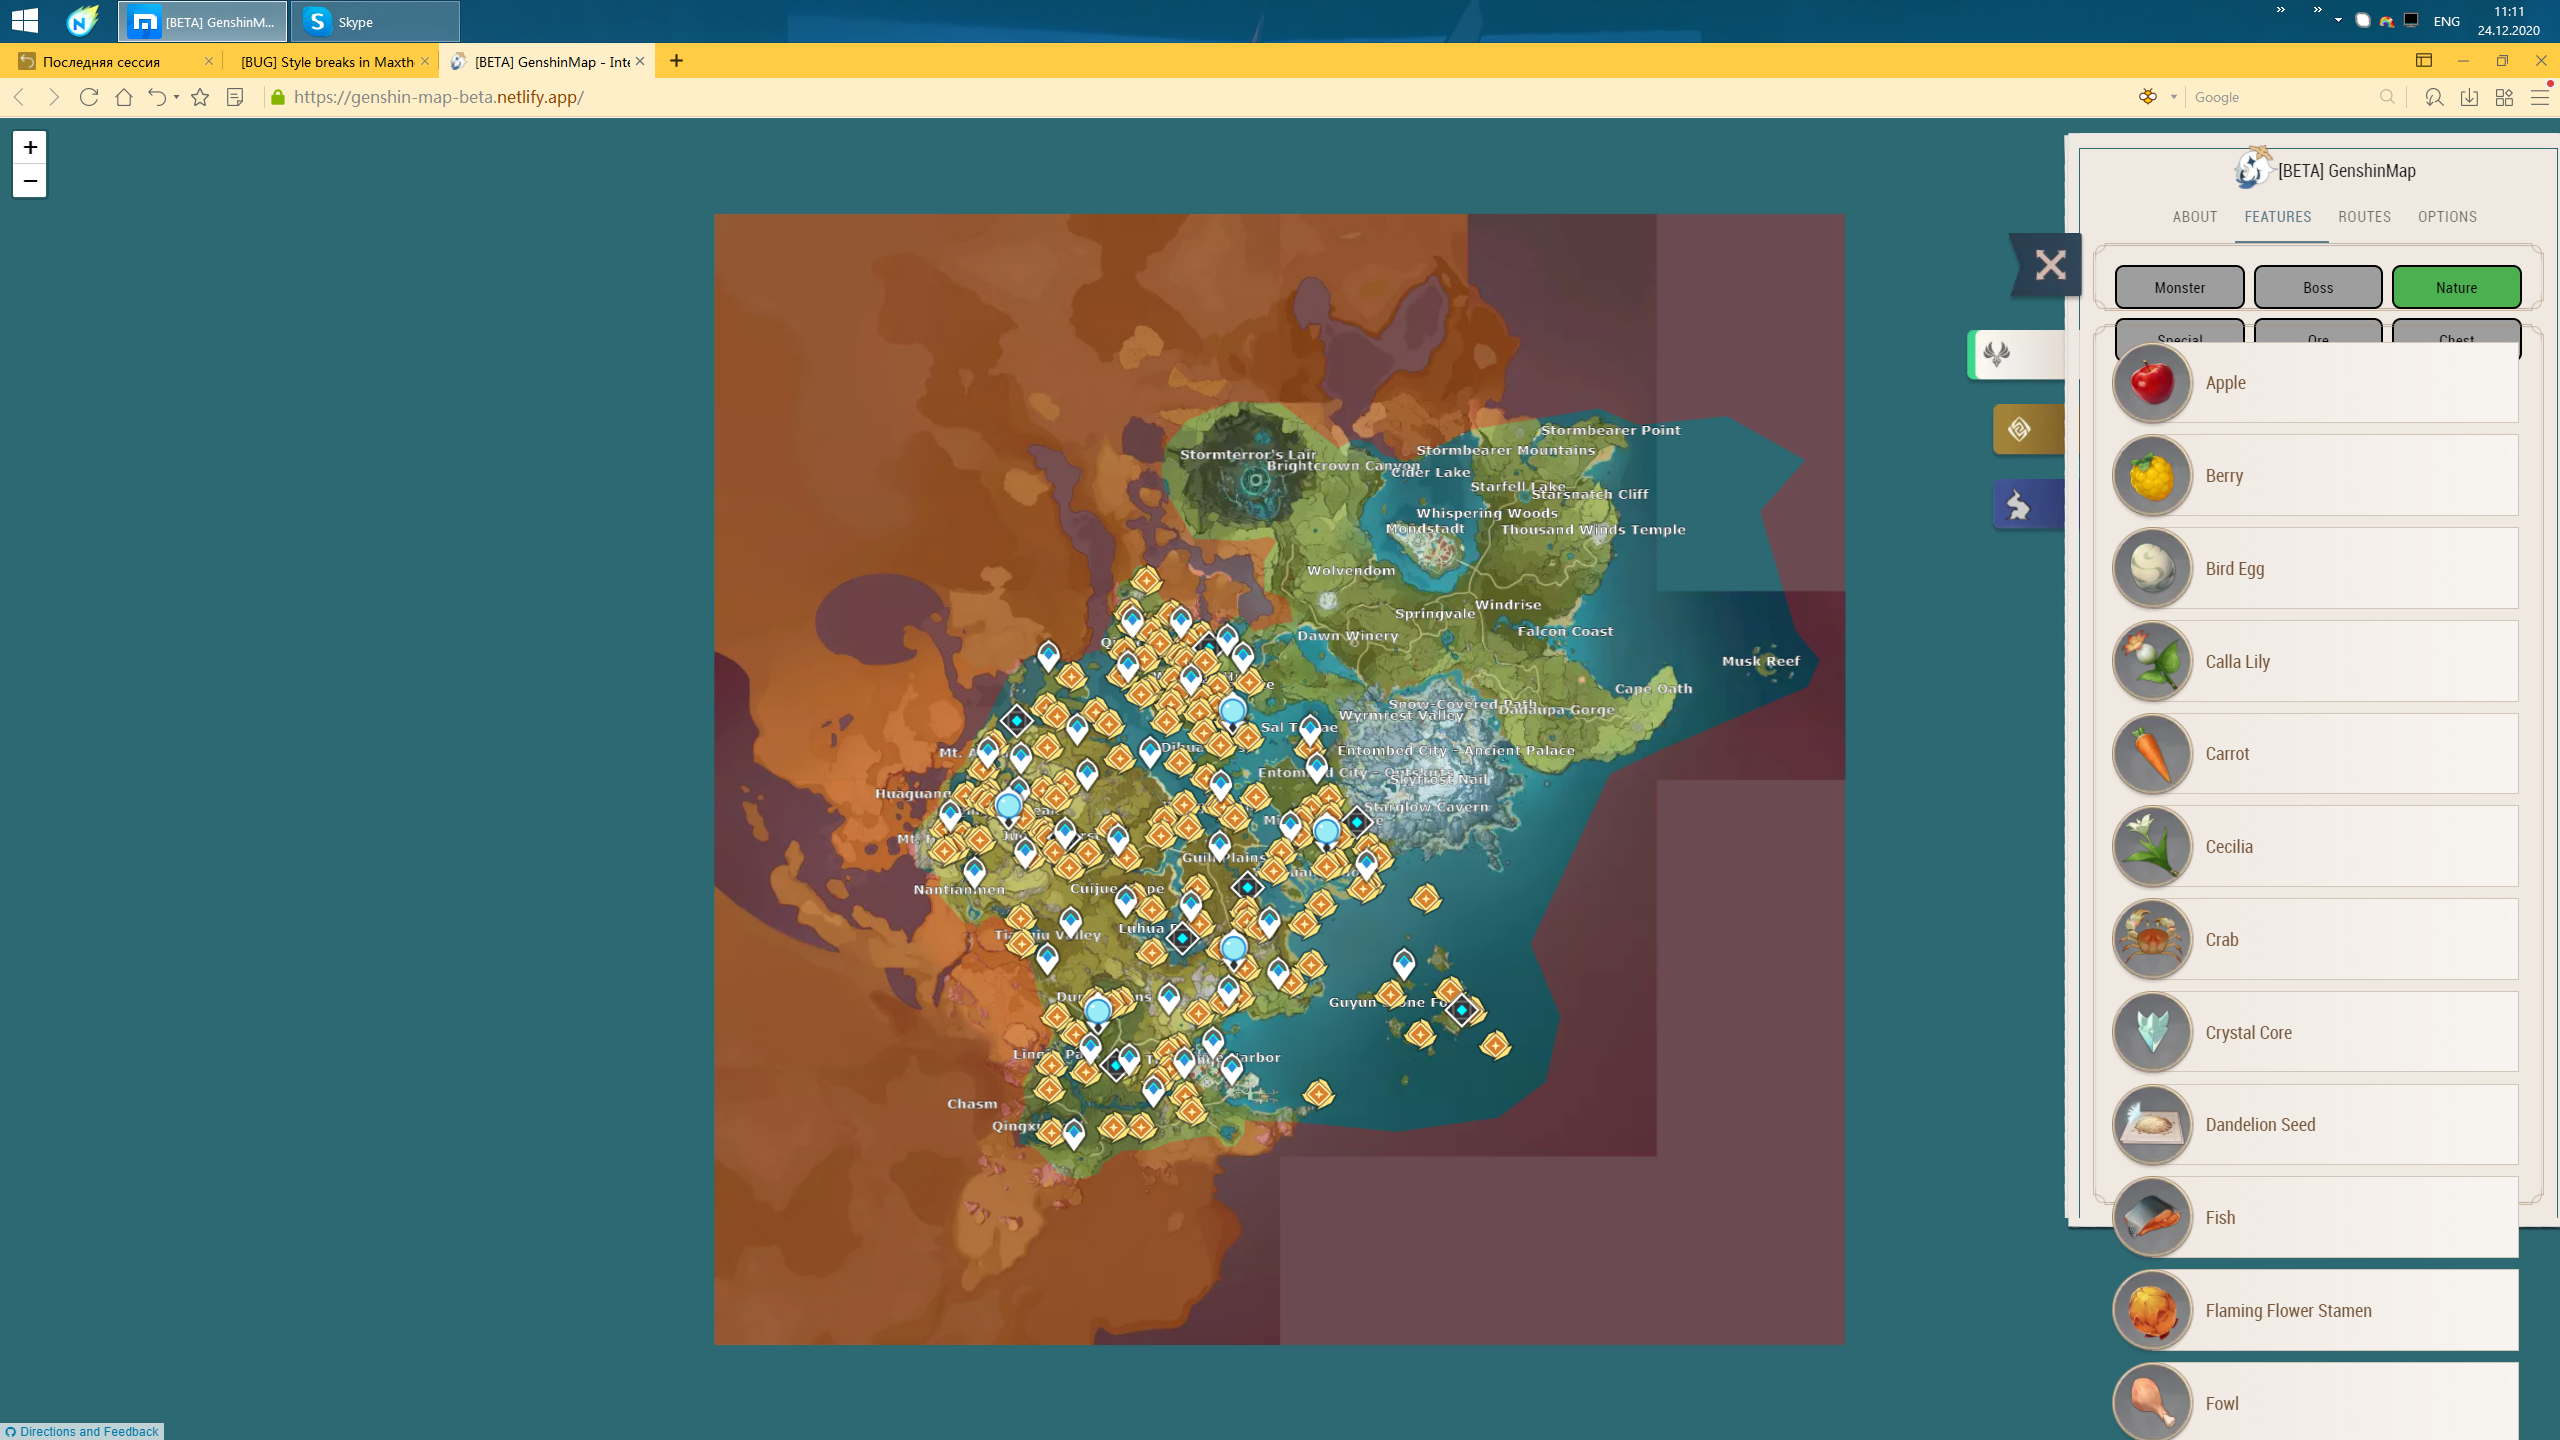Image resolution: width=2560 pixels, height=1440 pixels.
Task: Toggle the Nature category filter
Action: (x=2456, y=288)
